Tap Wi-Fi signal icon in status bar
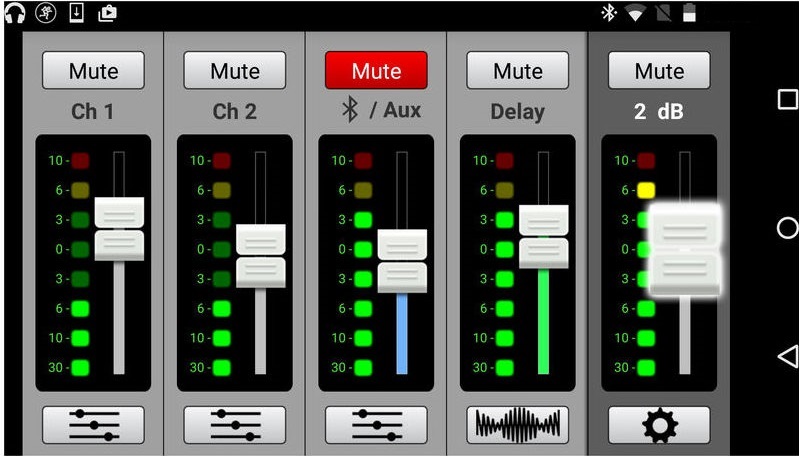Image resolution: width=799 pixels, height=456 pixels. 635,14
